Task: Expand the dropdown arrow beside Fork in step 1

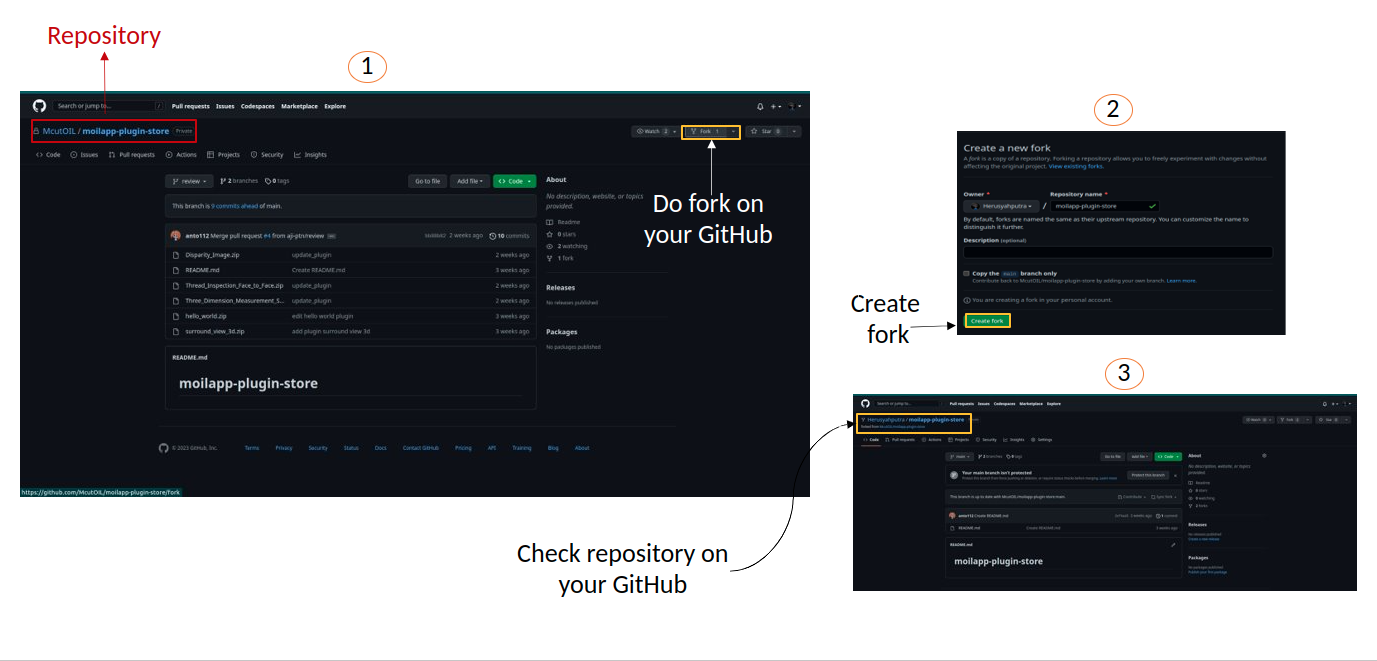Action: pos(734,131)
